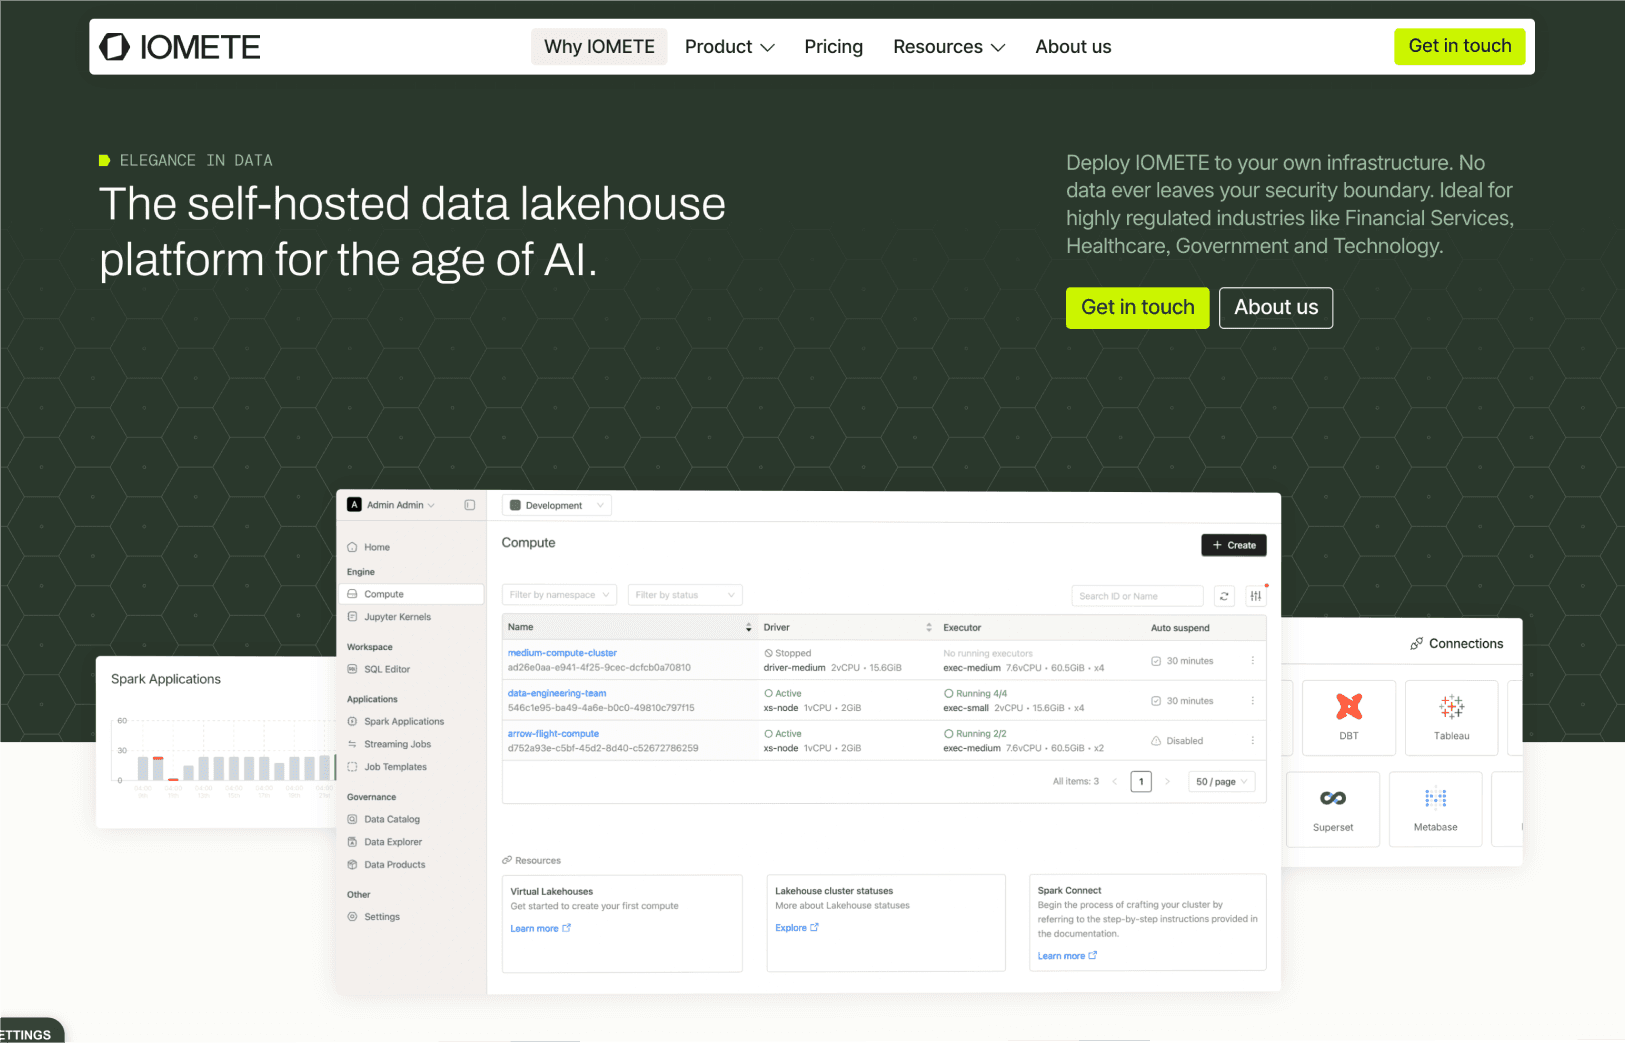Screen dimensions: 1625x1043
Task: Open the data-engineering-team link
Action: point(557,693)
